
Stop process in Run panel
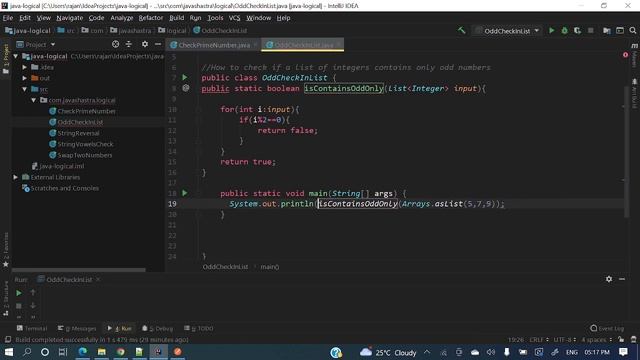pos(19,305)
